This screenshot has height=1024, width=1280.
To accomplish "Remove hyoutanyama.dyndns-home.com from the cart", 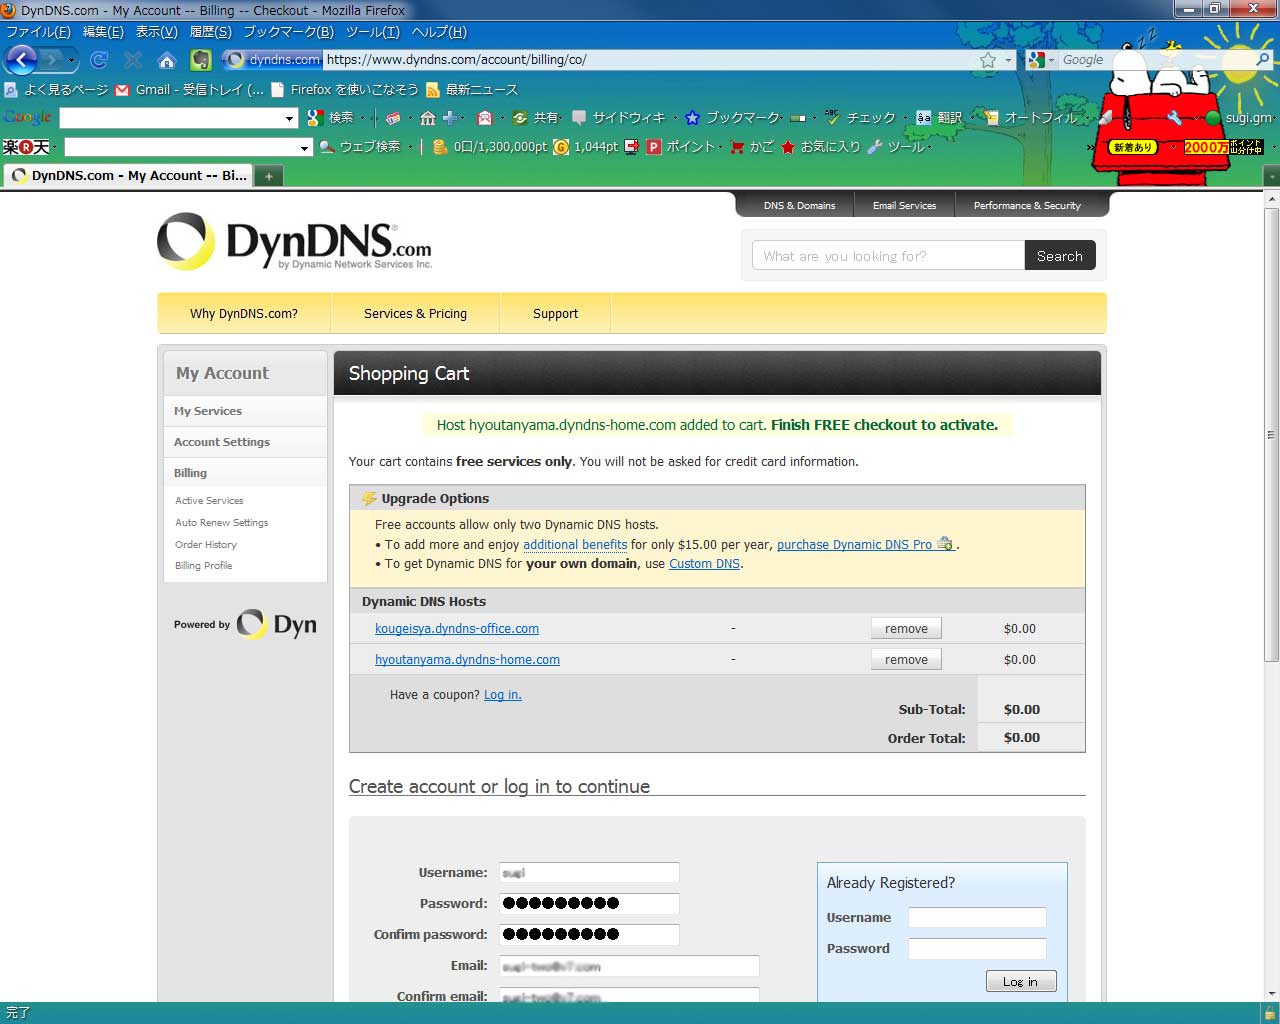I will click(906, 660).
